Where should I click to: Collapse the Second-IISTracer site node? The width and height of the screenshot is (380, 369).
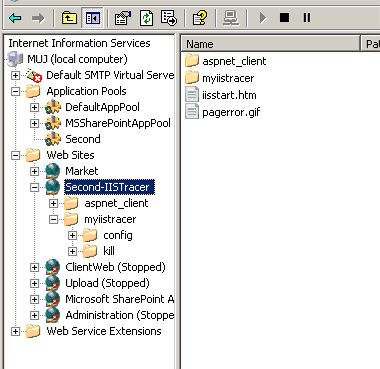click(x=34, y=187)
